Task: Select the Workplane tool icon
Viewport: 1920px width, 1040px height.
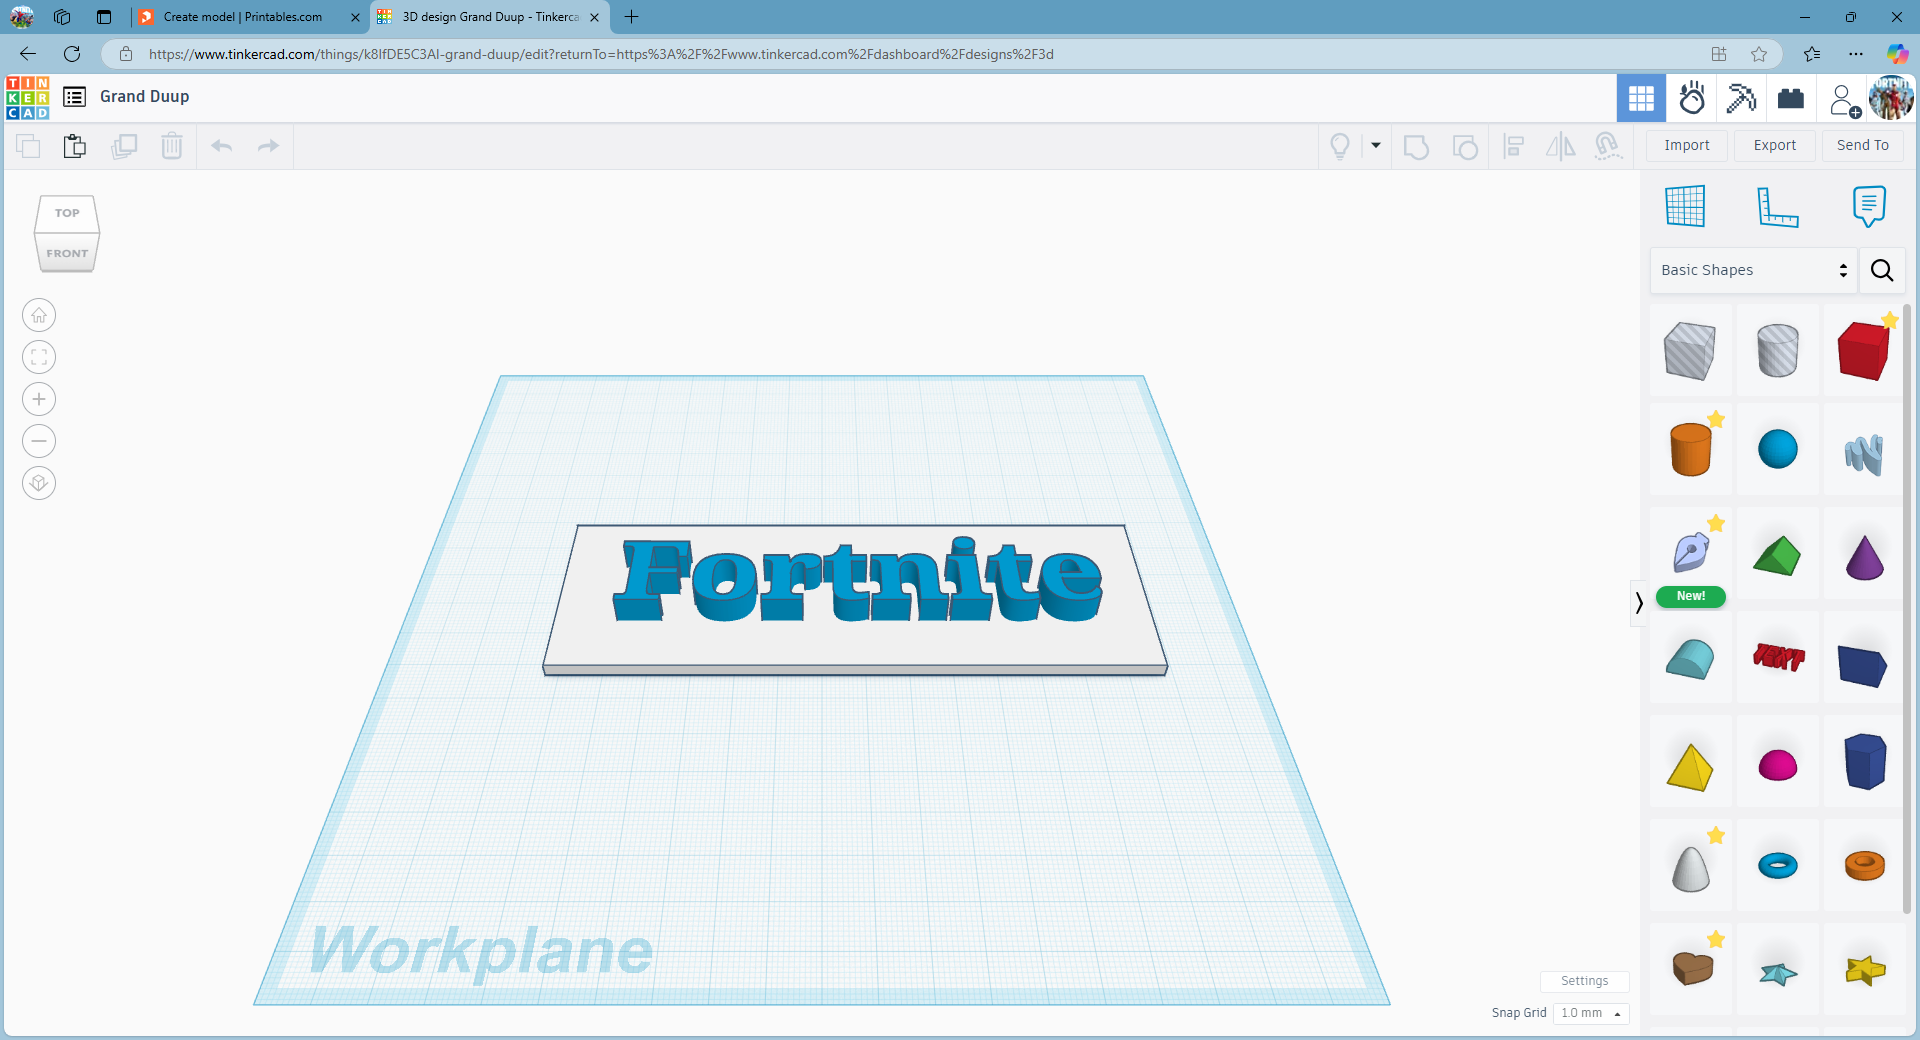Action: point(1685,206)
